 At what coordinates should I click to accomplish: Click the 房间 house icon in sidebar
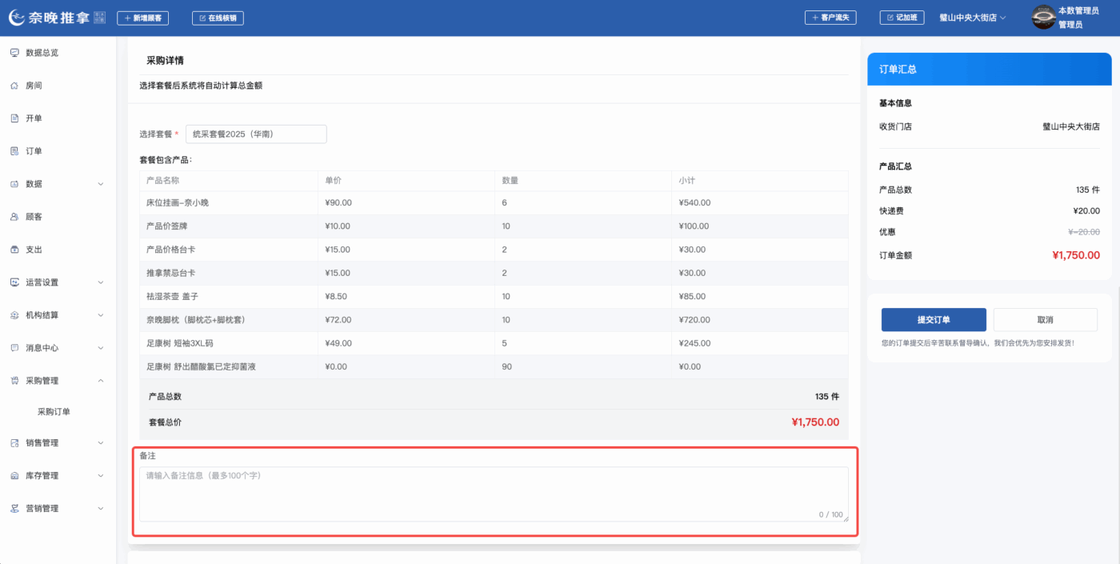[x=14, y=86]
